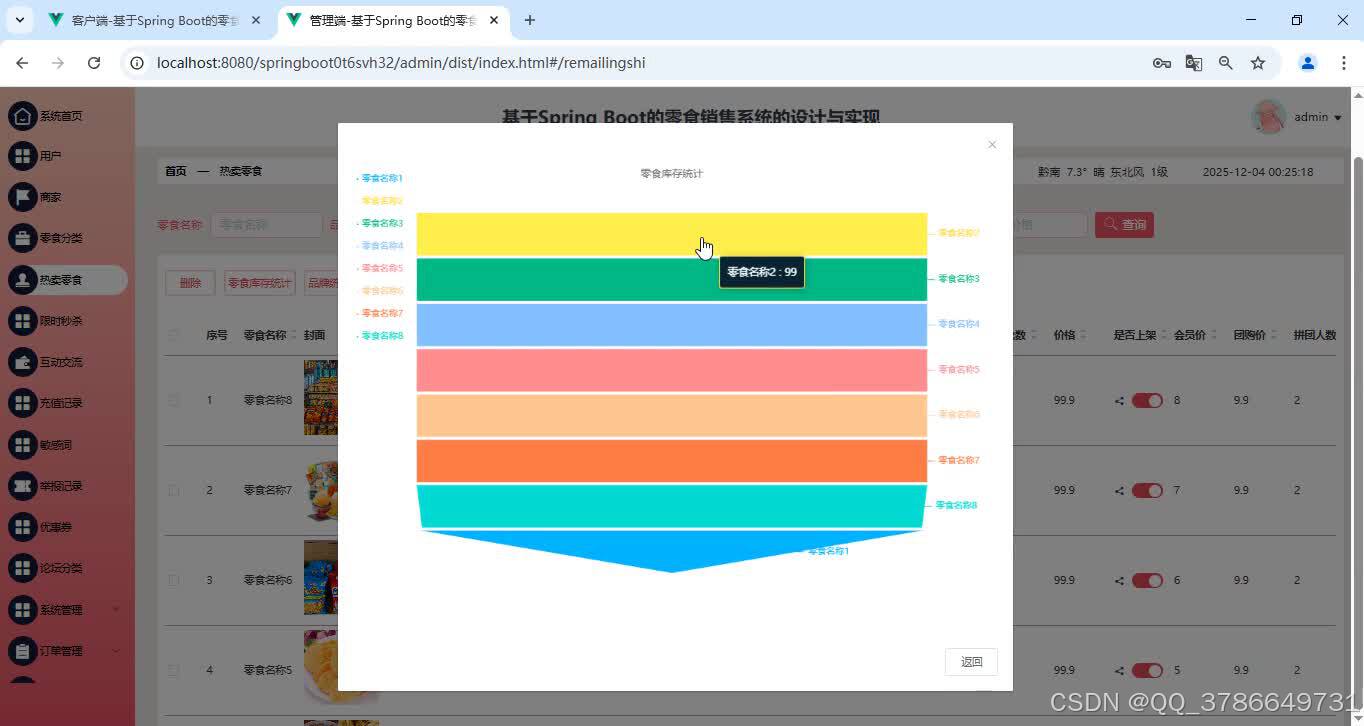Close the 零食库存统计 dialog with X
Image resolution: width=1364 pixels, height=726 pixels.
(x=992, y=145)
